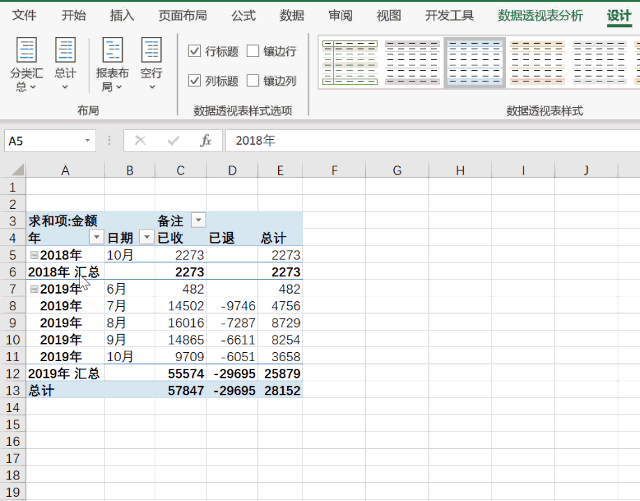
Task: Open the 文件 tab
Action: 24,16
